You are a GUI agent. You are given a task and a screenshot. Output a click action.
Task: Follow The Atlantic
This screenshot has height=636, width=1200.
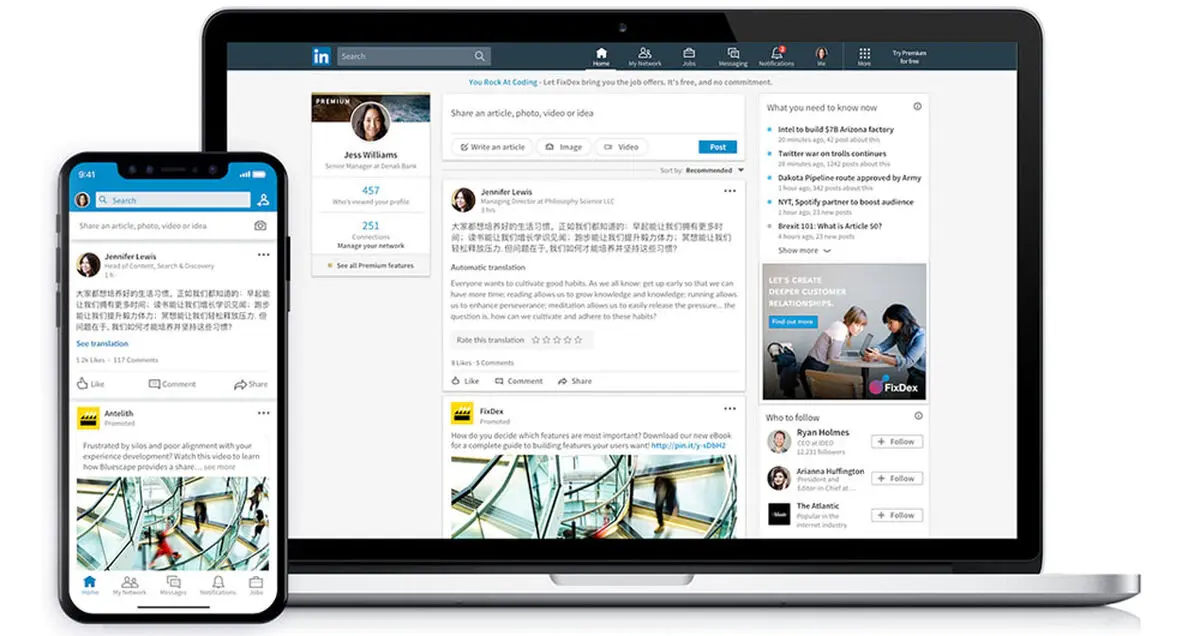pyautogui.click(x=897, y=515)
